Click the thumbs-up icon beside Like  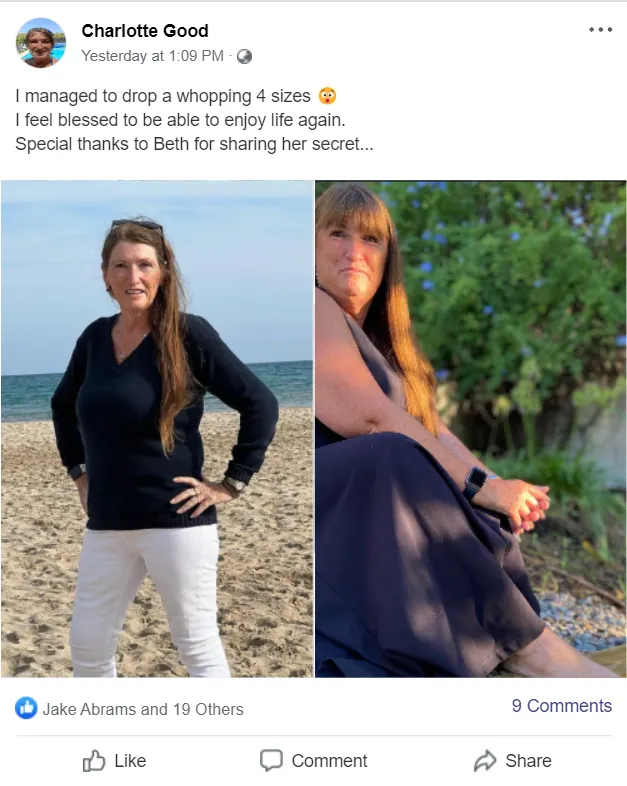click(x=94, y=760)
